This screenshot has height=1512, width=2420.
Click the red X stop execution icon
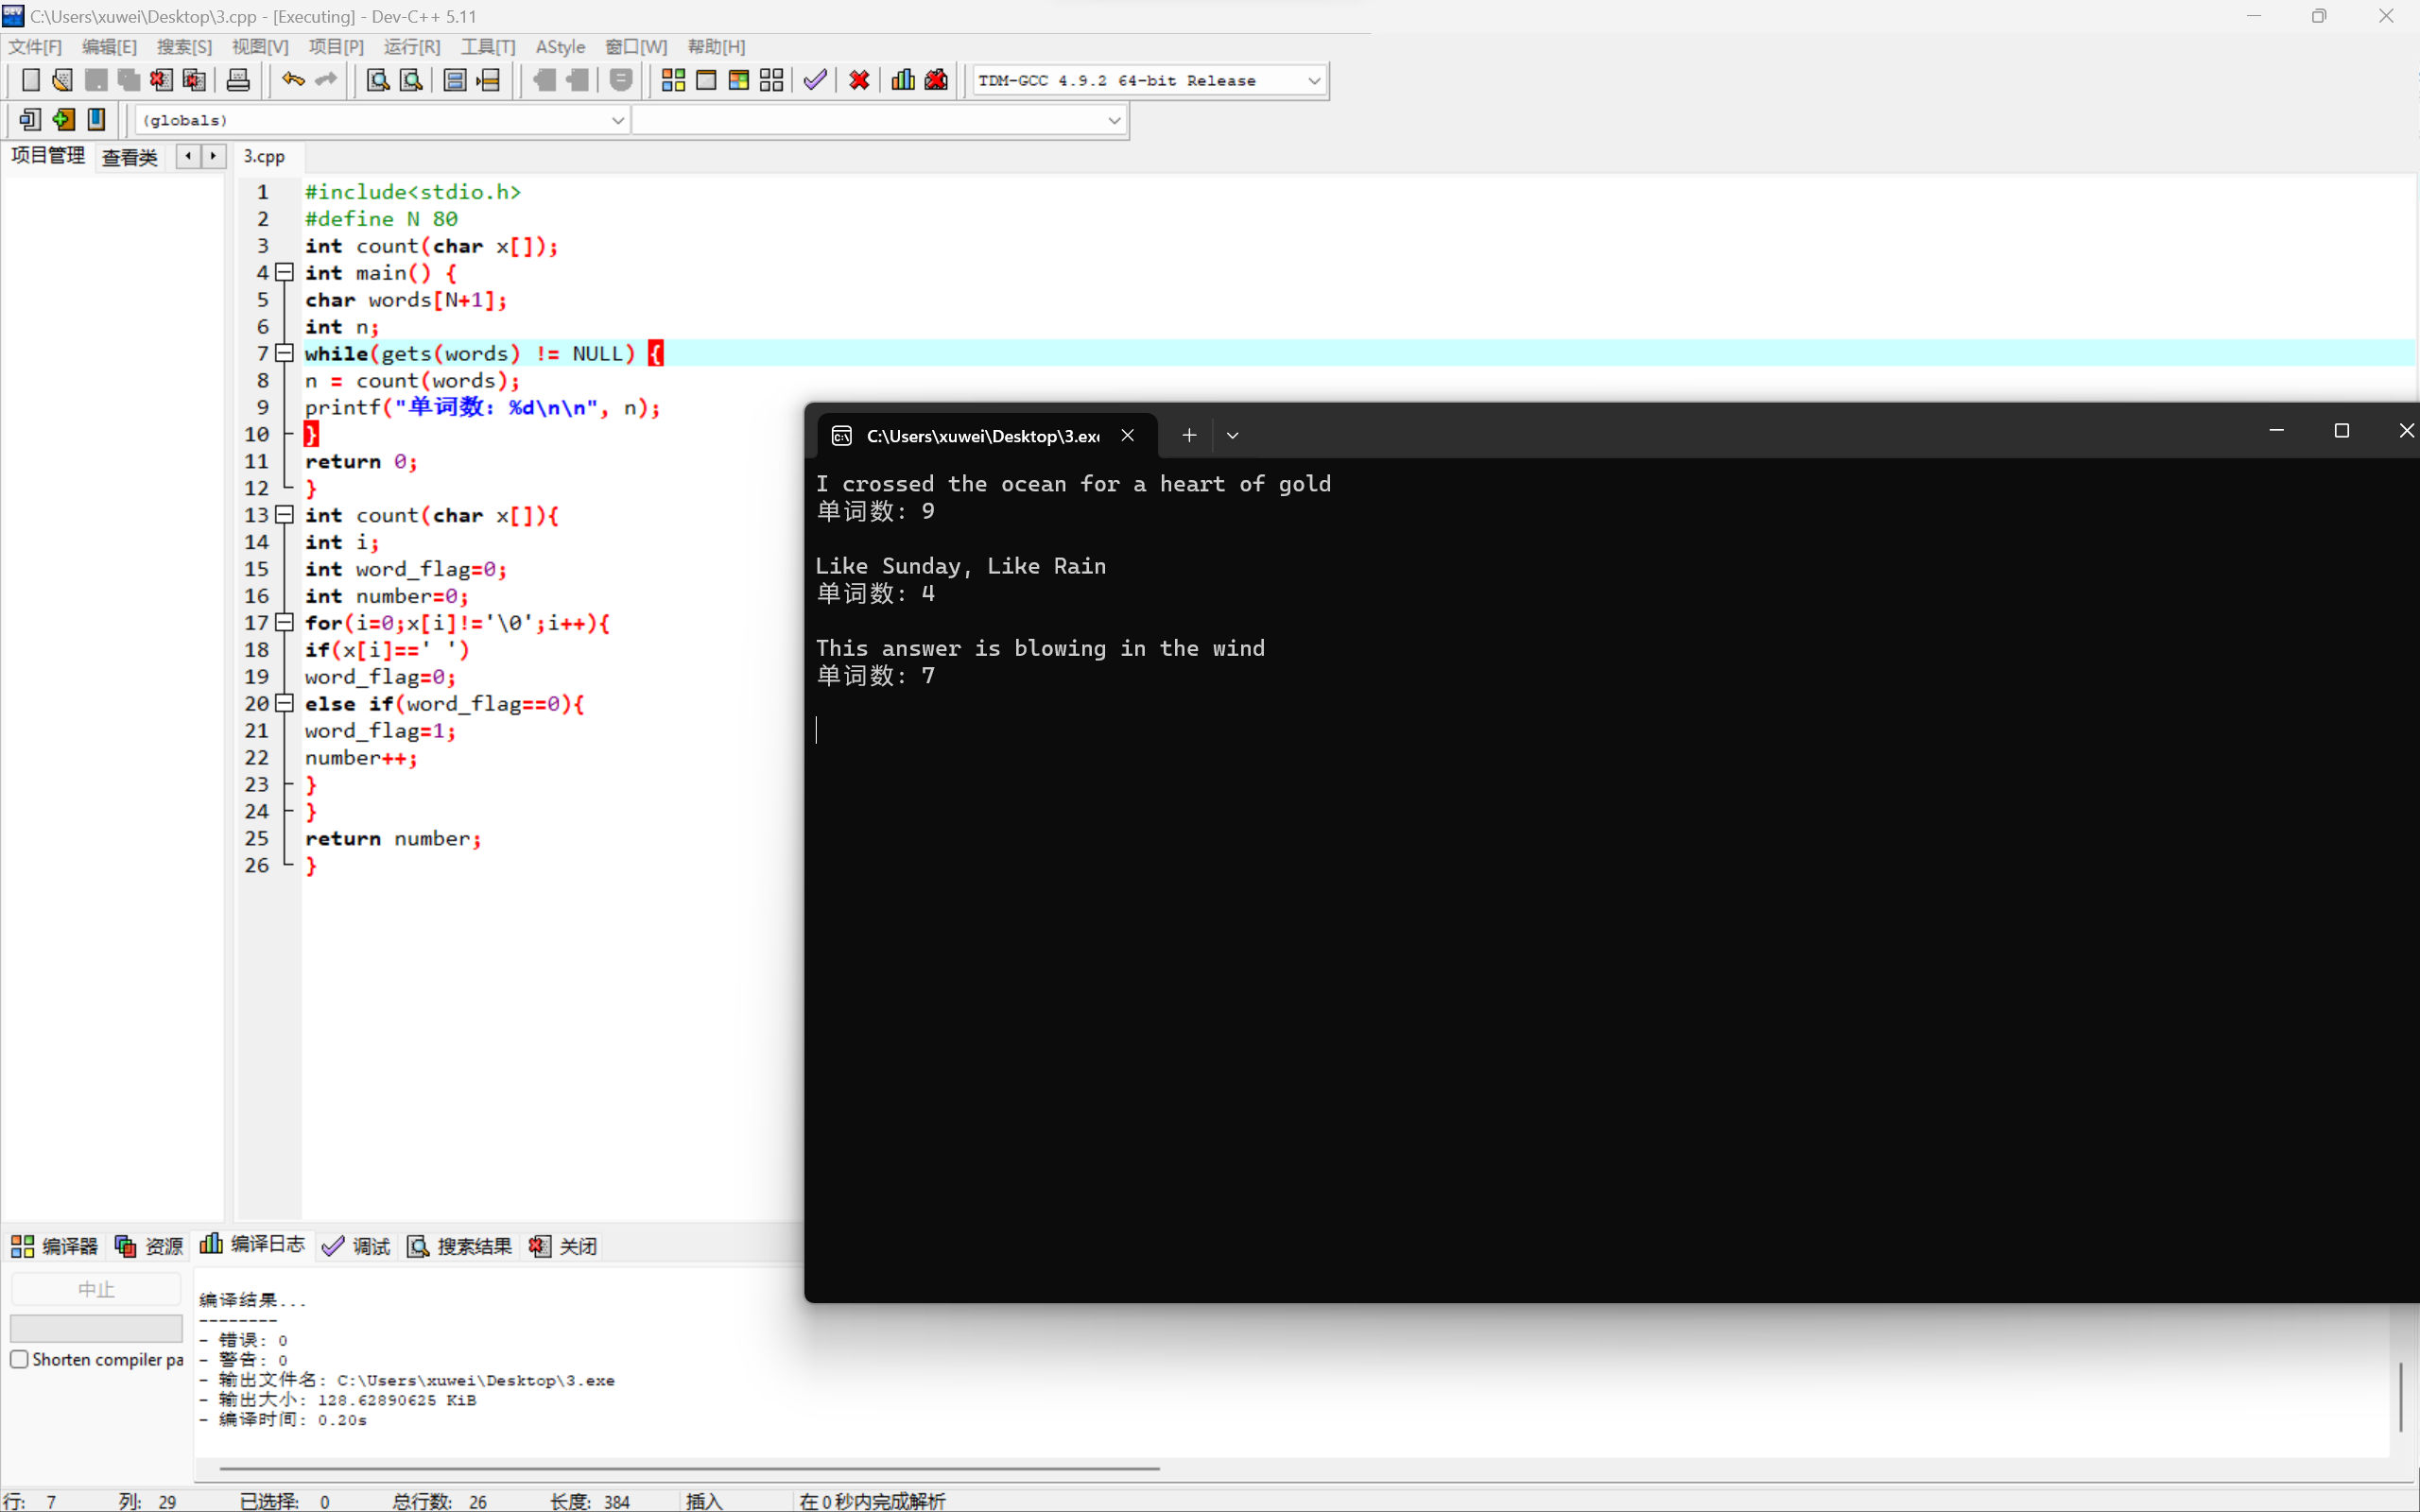pyautogui.click(x=859, y=80)
